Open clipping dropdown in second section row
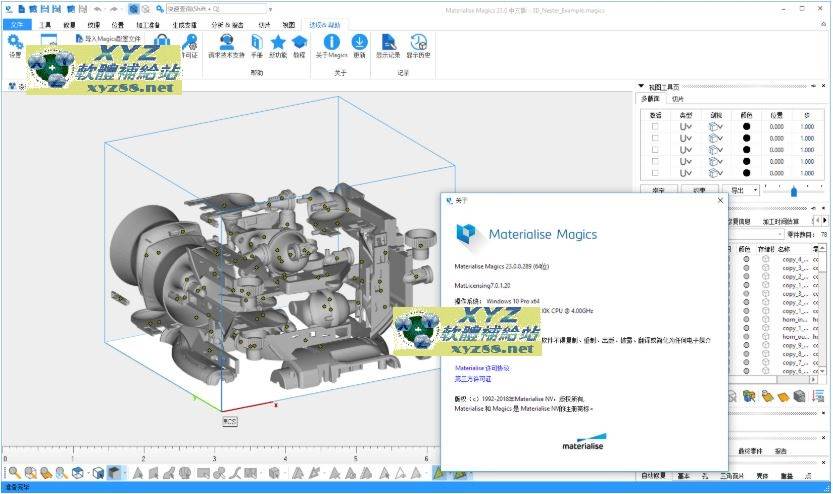833x494 pixels. pyautogui.click(x=716, y=138)
